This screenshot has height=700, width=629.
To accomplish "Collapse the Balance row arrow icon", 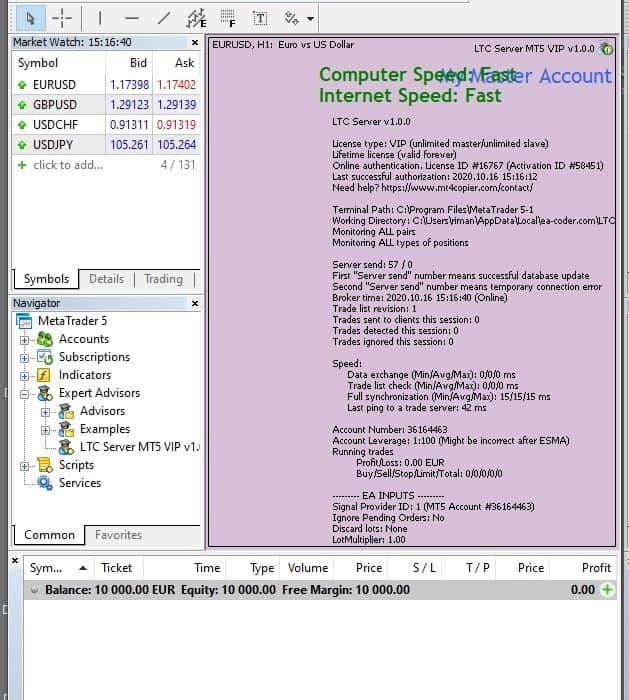I will tap(34, 590).
